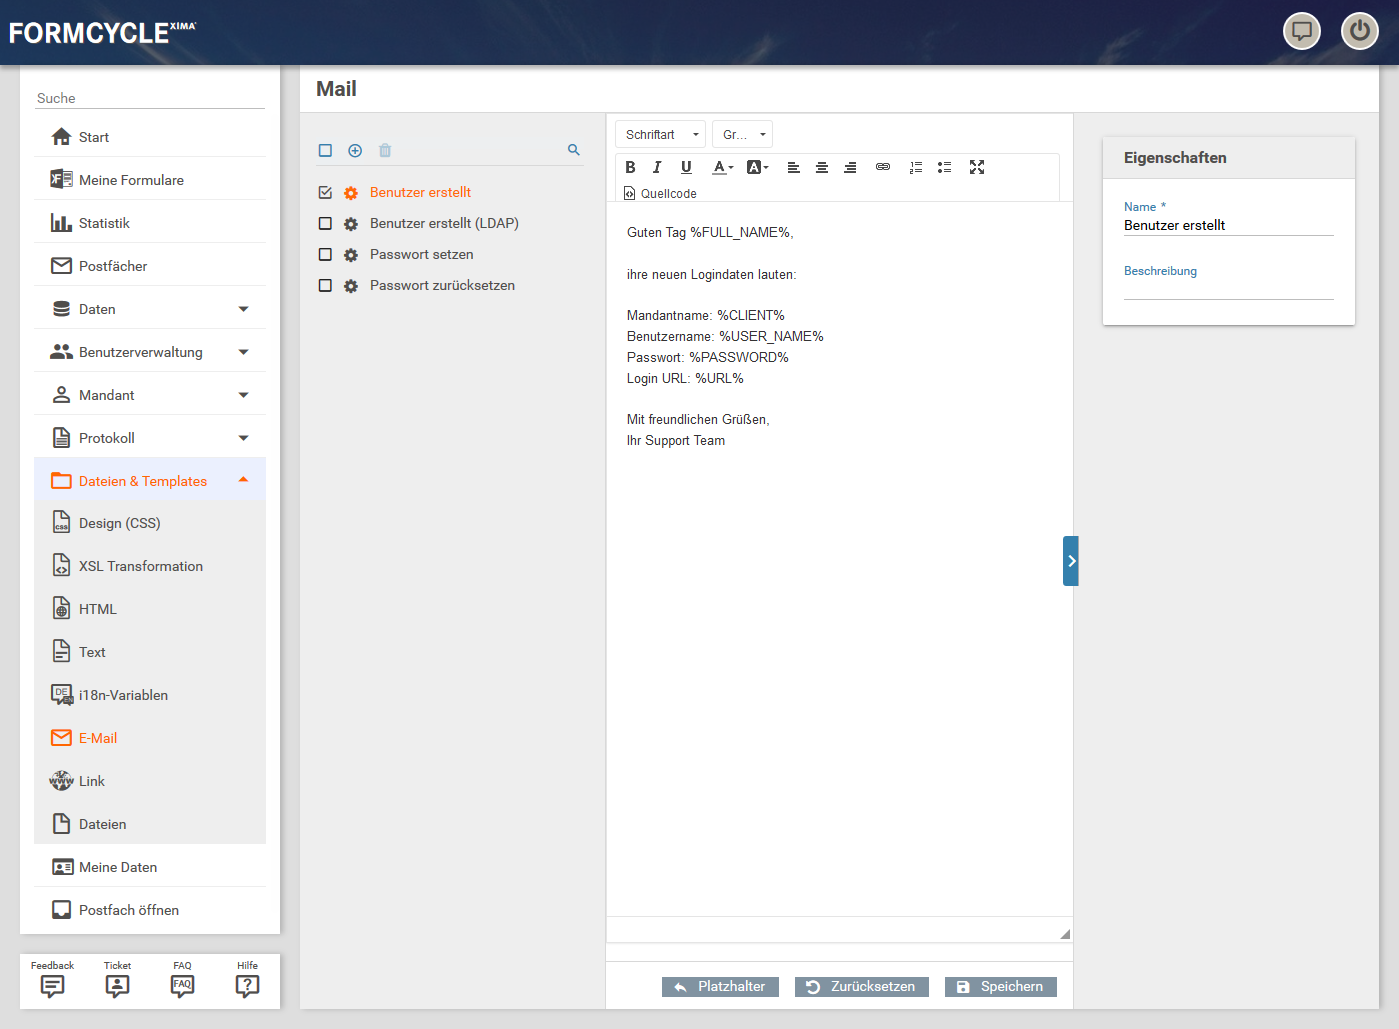Go to Meine Formulare

point(131,180)
